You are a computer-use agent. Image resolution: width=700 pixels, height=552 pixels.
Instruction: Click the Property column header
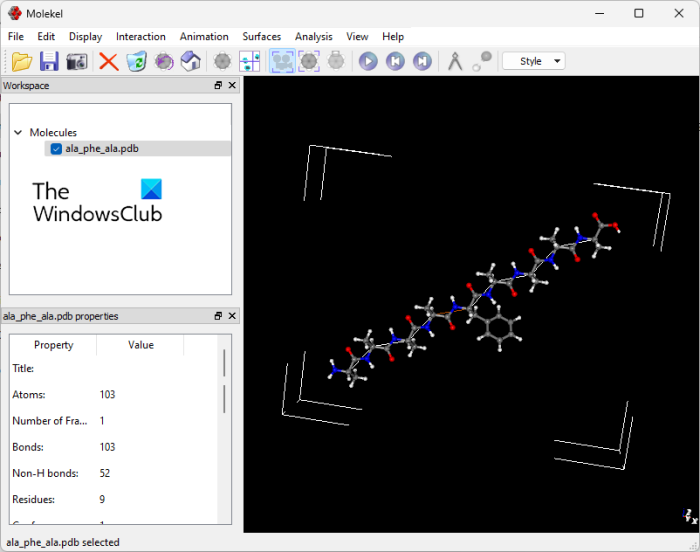pyautogui.click(x=53, y=345)
